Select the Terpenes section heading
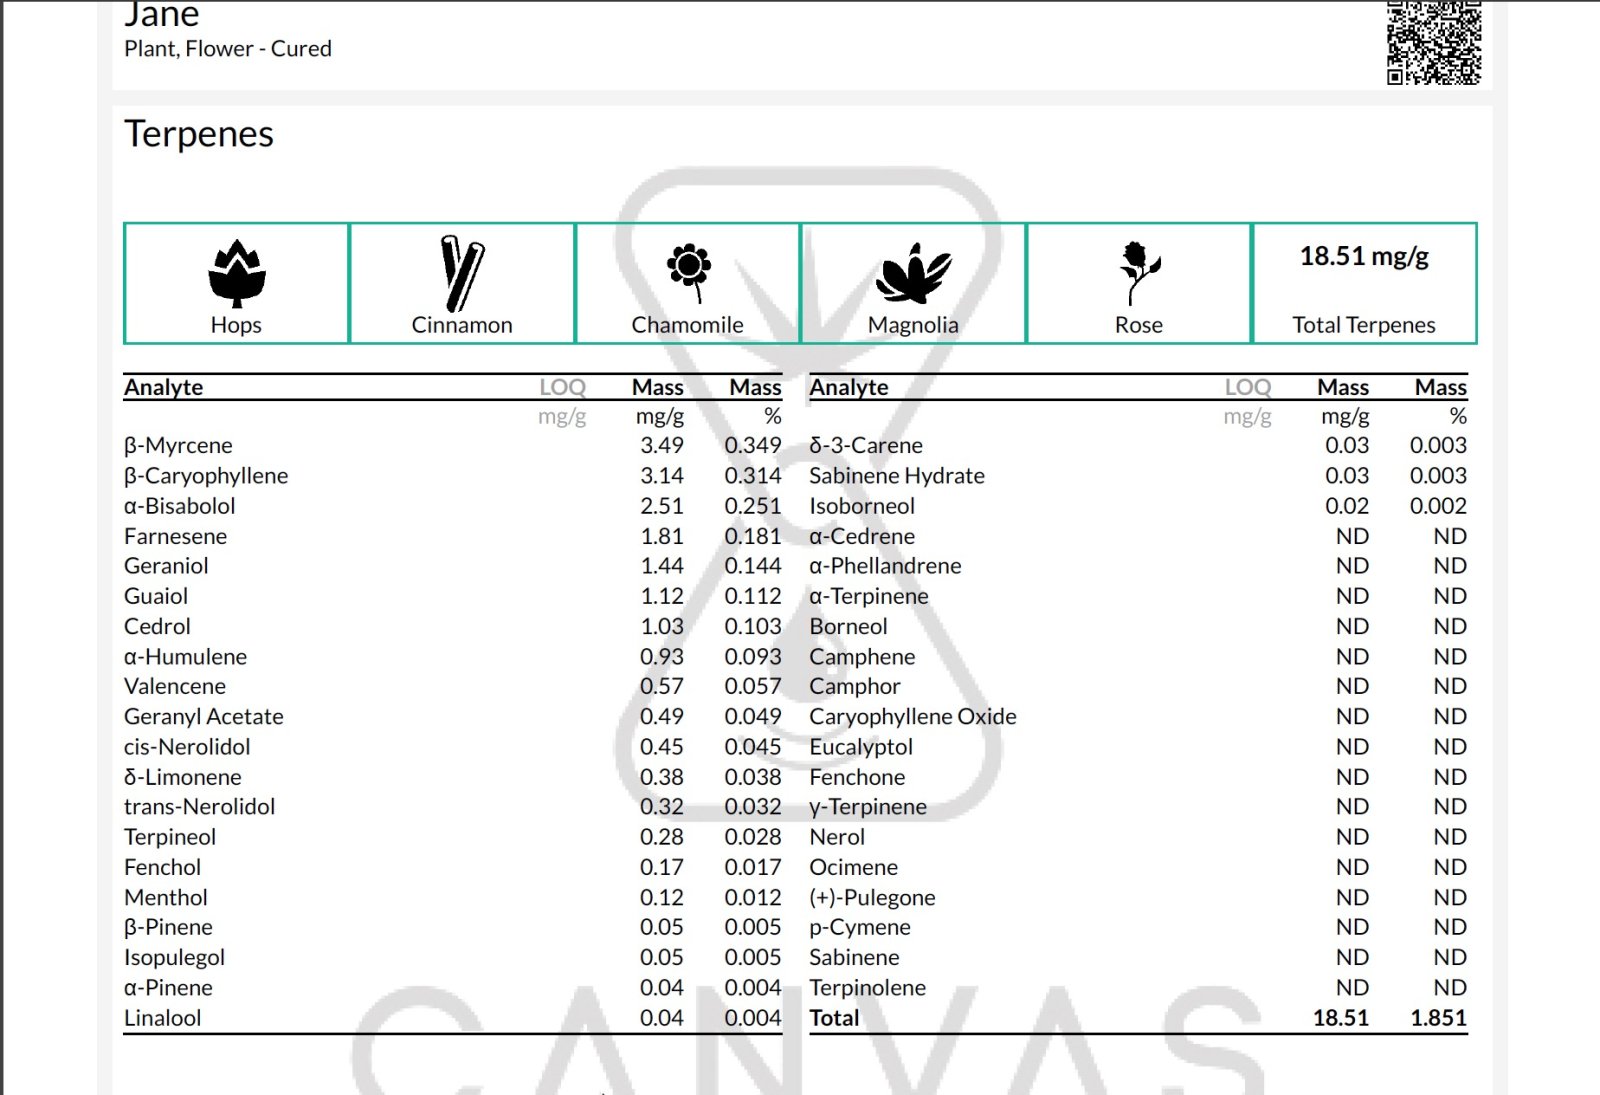Screen dimensions: 1600x1095 (199, 134)
